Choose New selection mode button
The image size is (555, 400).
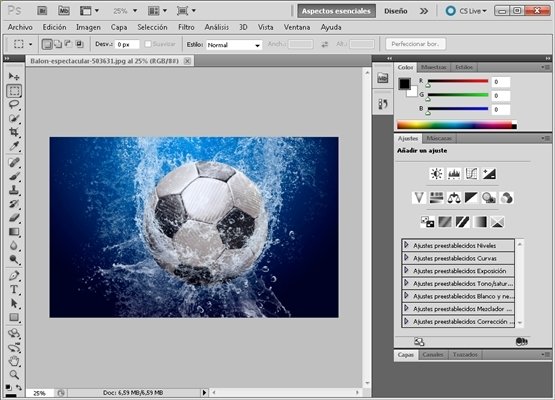47,44
